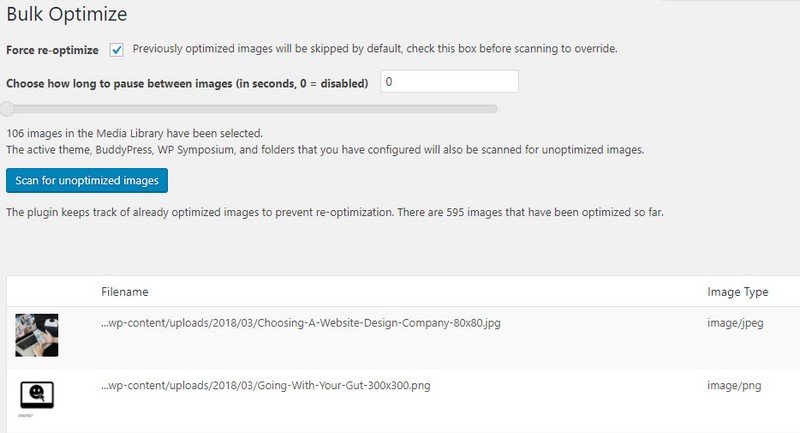Screen dimensions: 800x433
Task: Select the Choosing-A-Website-Design-Company-80x80.jpg filename
Action: 301,323
